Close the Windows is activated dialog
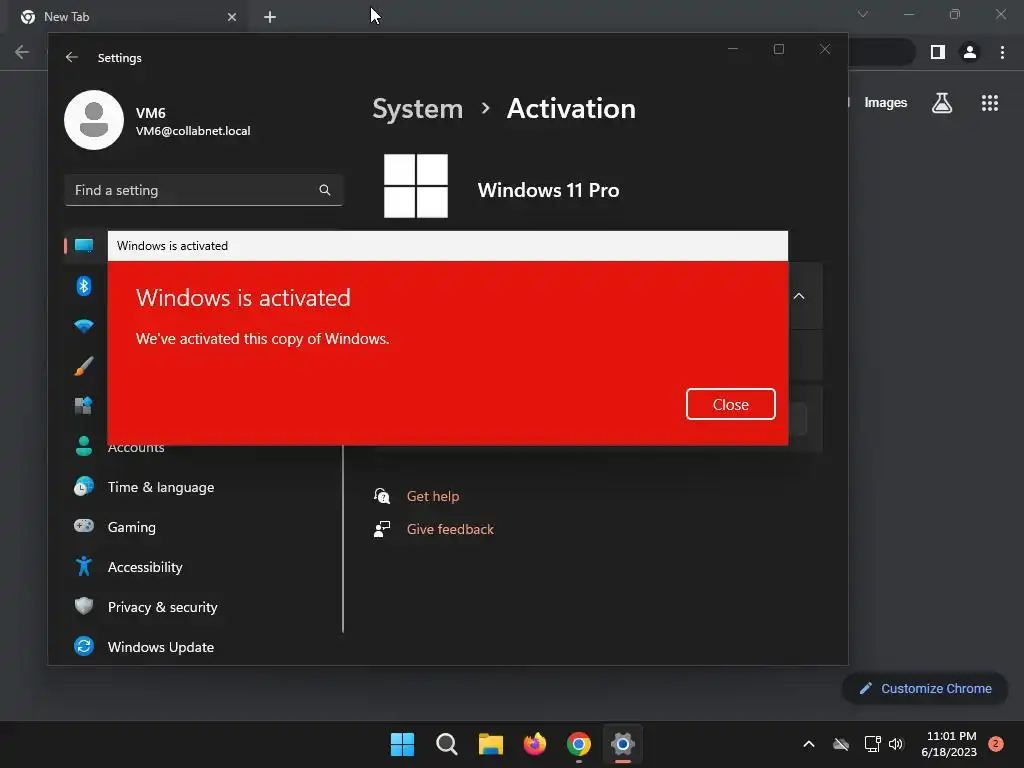1024x768 pixels. 730,404
